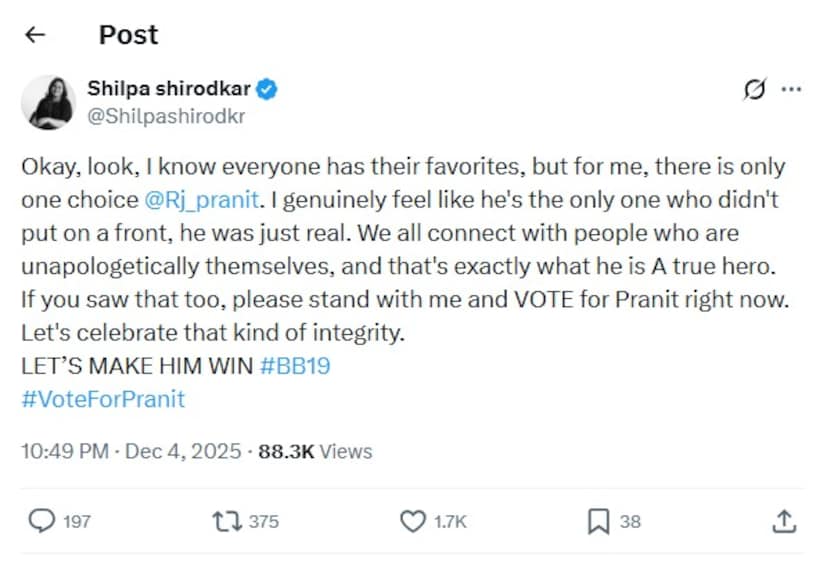Like the post with the heart icon
Image resolution: width=827 pixels, height=561 pixels.
[412, 520]
